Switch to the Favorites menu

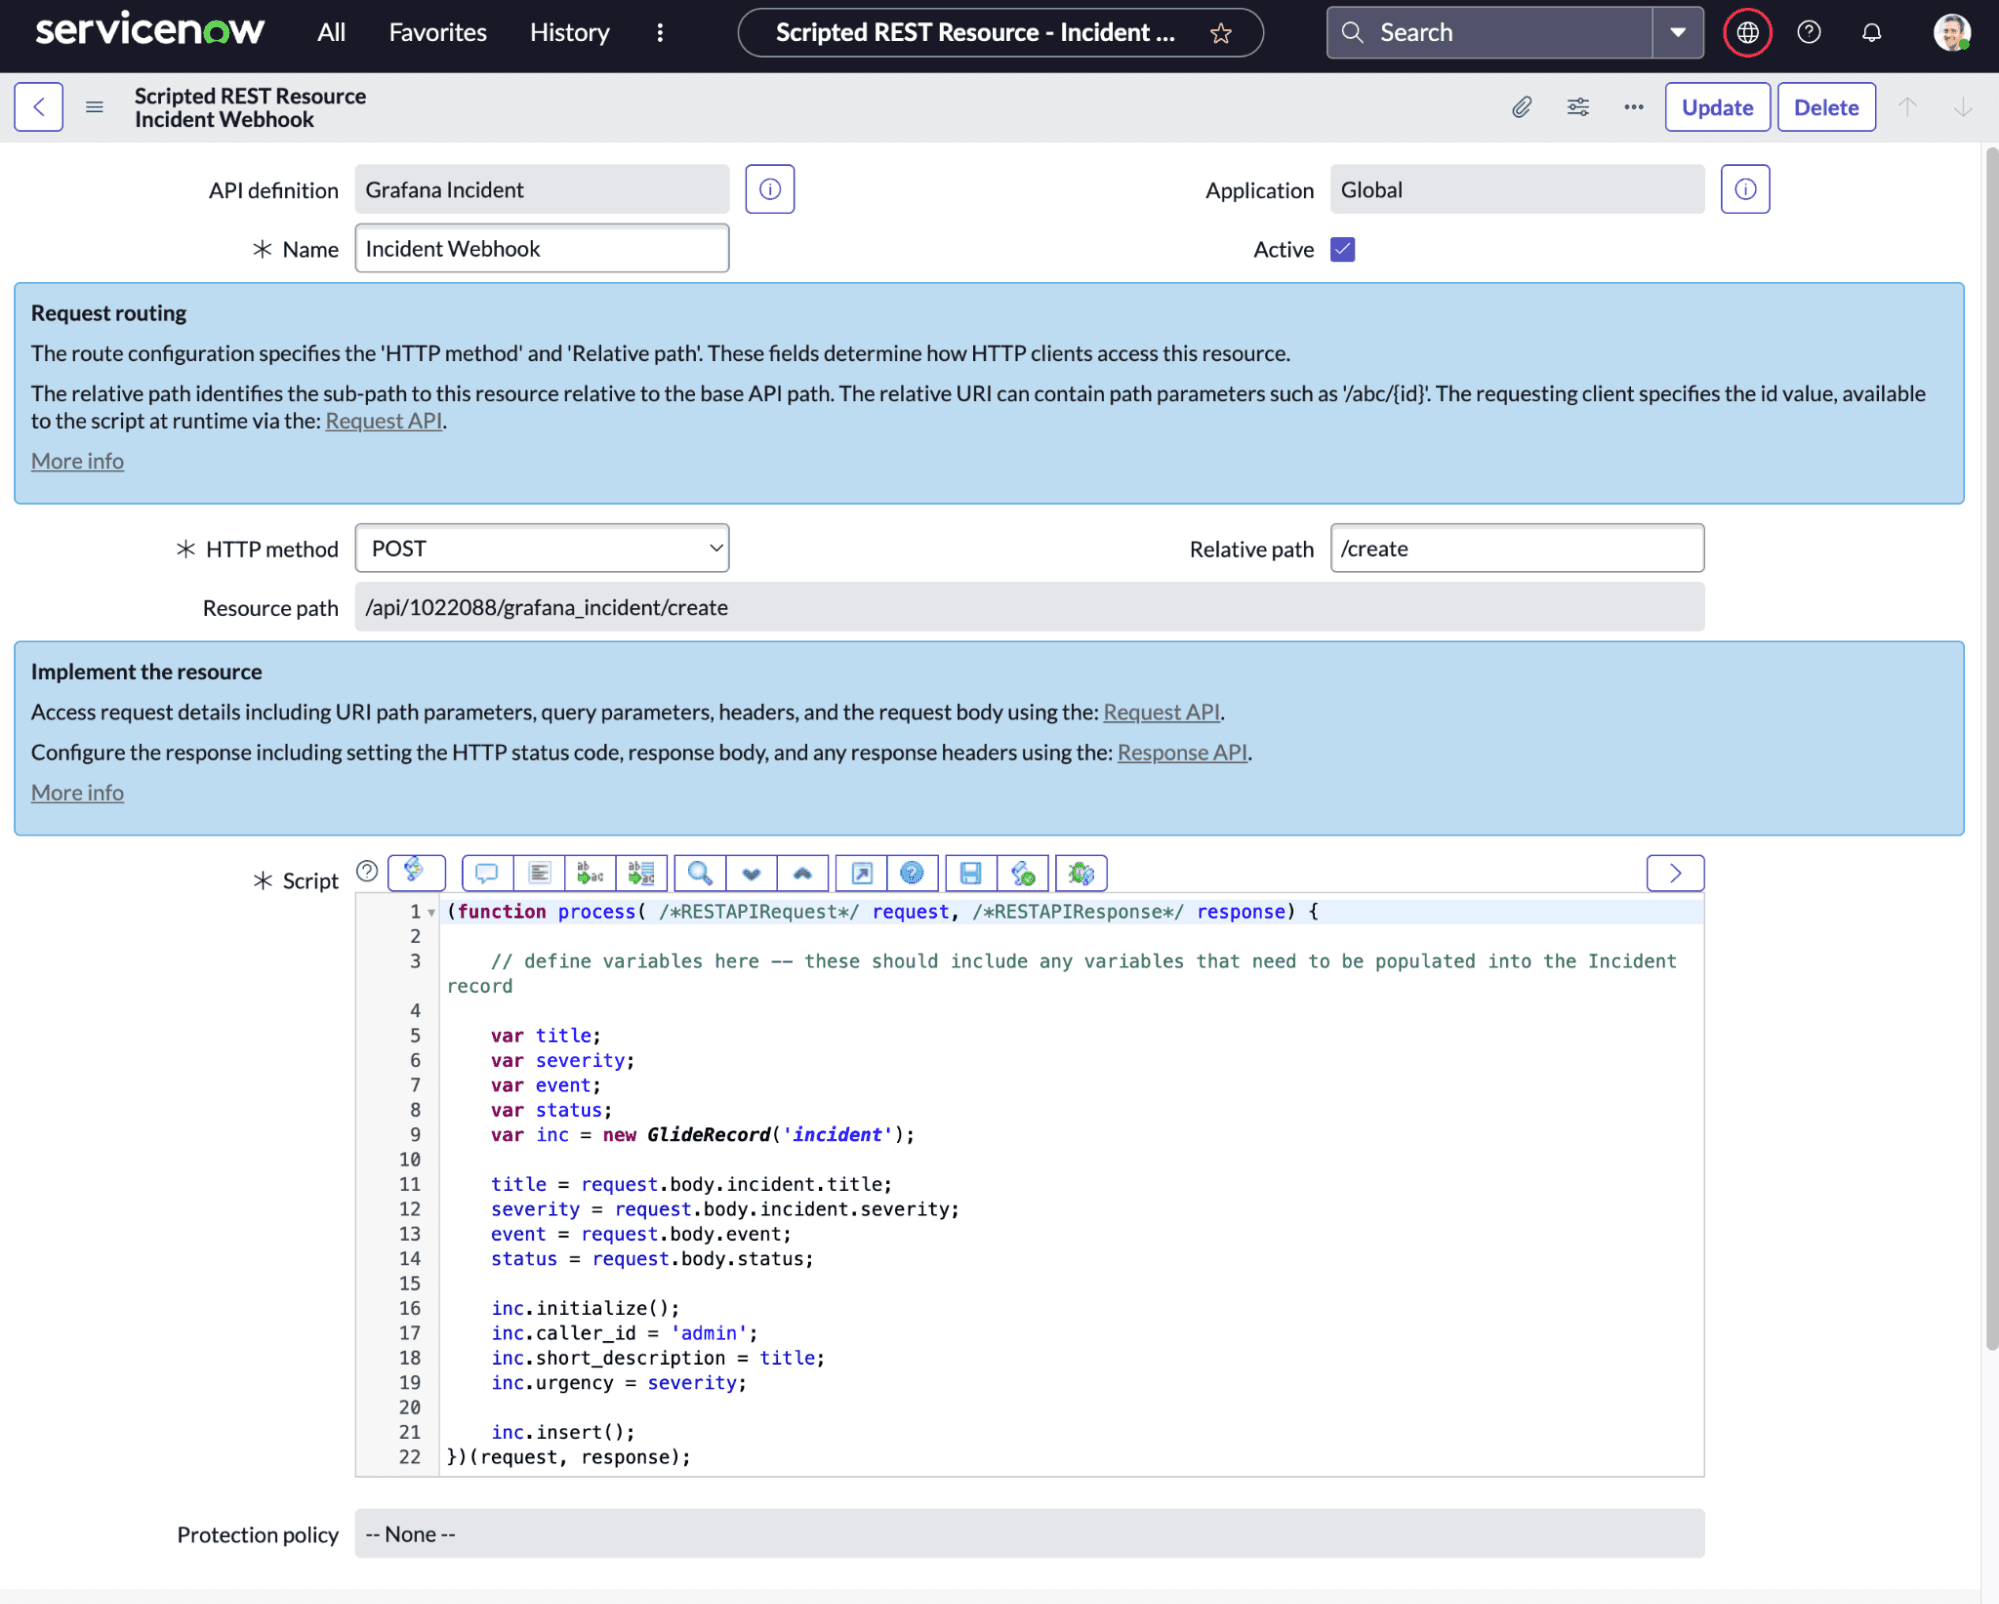(436, 32)
